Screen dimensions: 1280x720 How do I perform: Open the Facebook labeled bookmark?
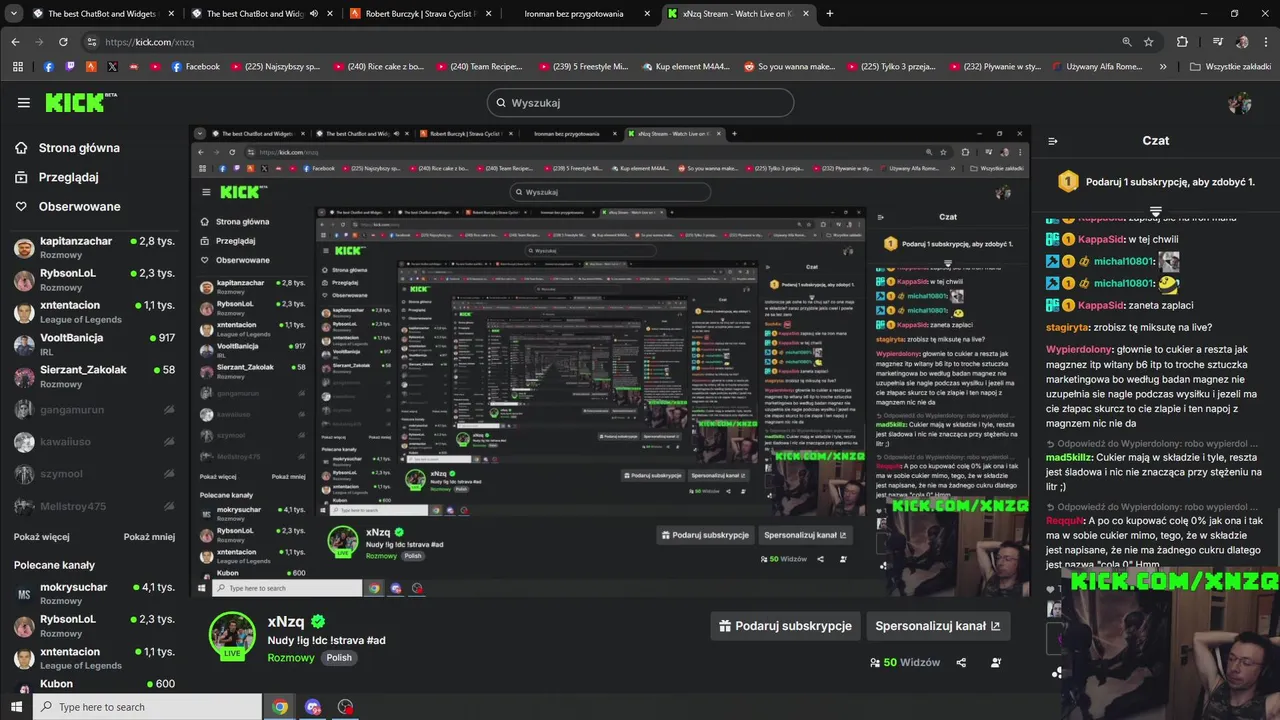195,67
